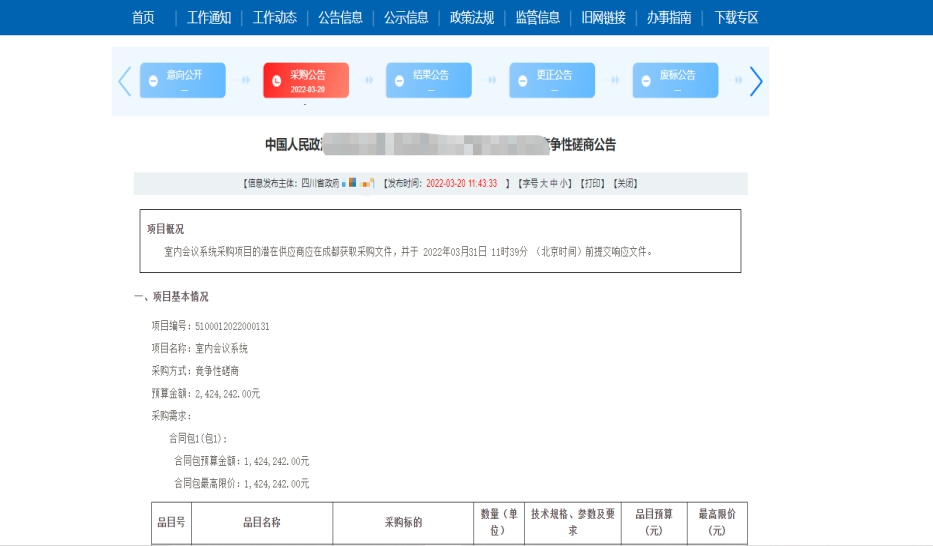Open the 下载专区 navigation item
Screen dimensions: 933x546
pyautogui.click(x=736, y=17)
